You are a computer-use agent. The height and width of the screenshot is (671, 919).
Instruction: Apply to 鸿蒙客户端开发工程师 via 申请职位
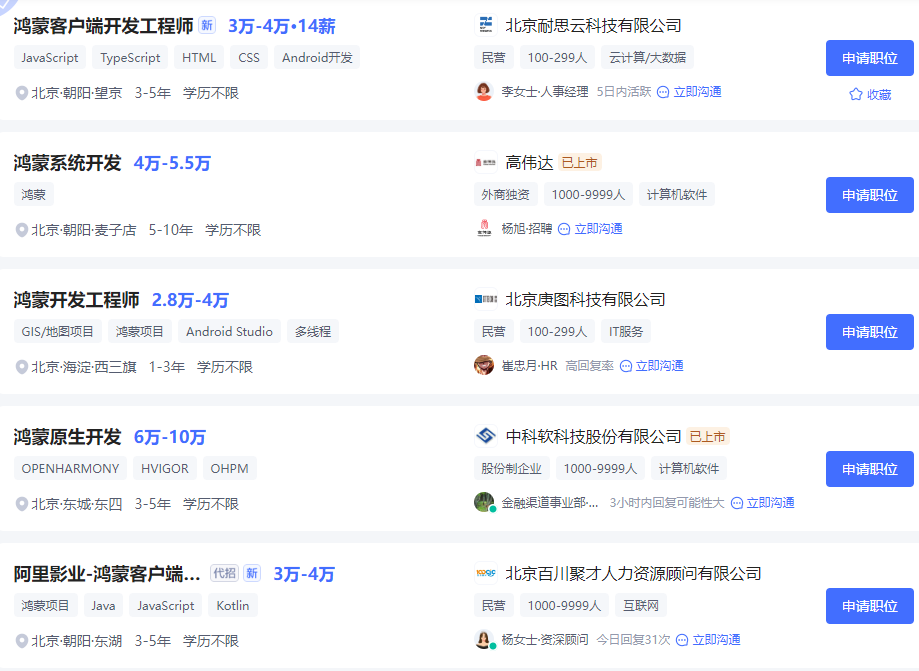tap(870, 58)
